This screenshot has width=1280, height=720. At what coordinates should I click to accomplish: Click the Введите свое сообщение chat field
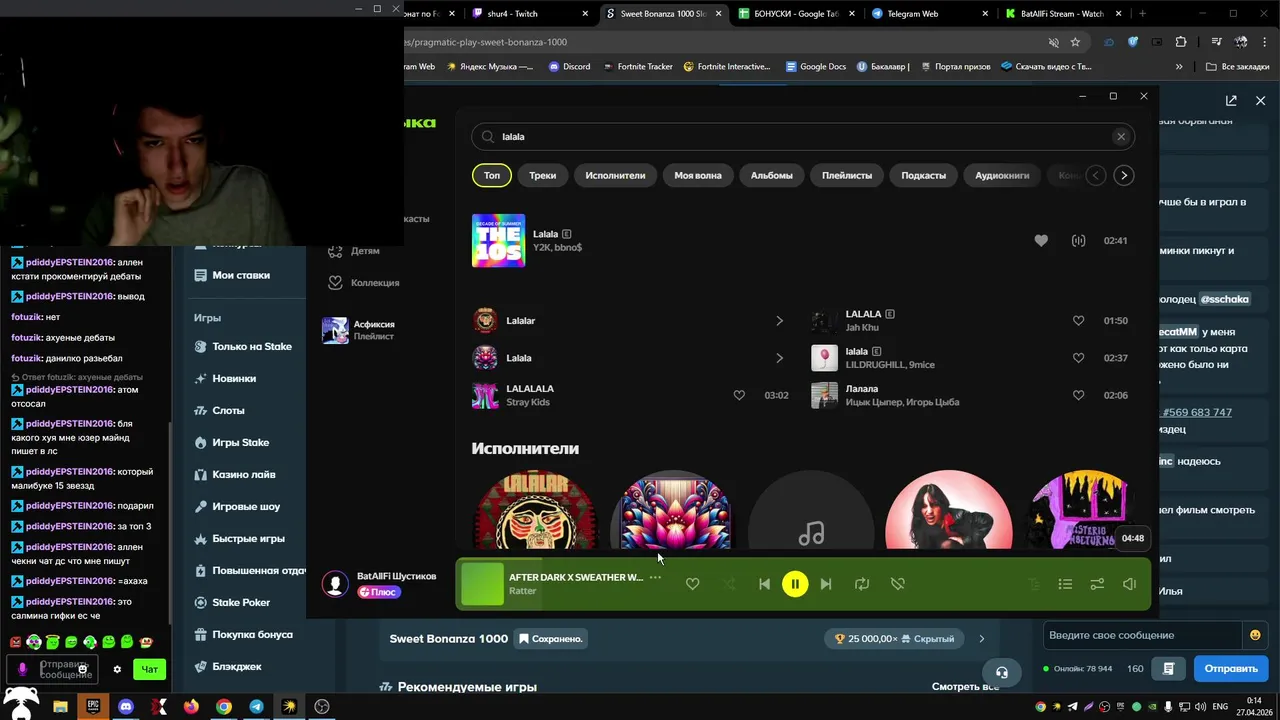(1141, 635)
